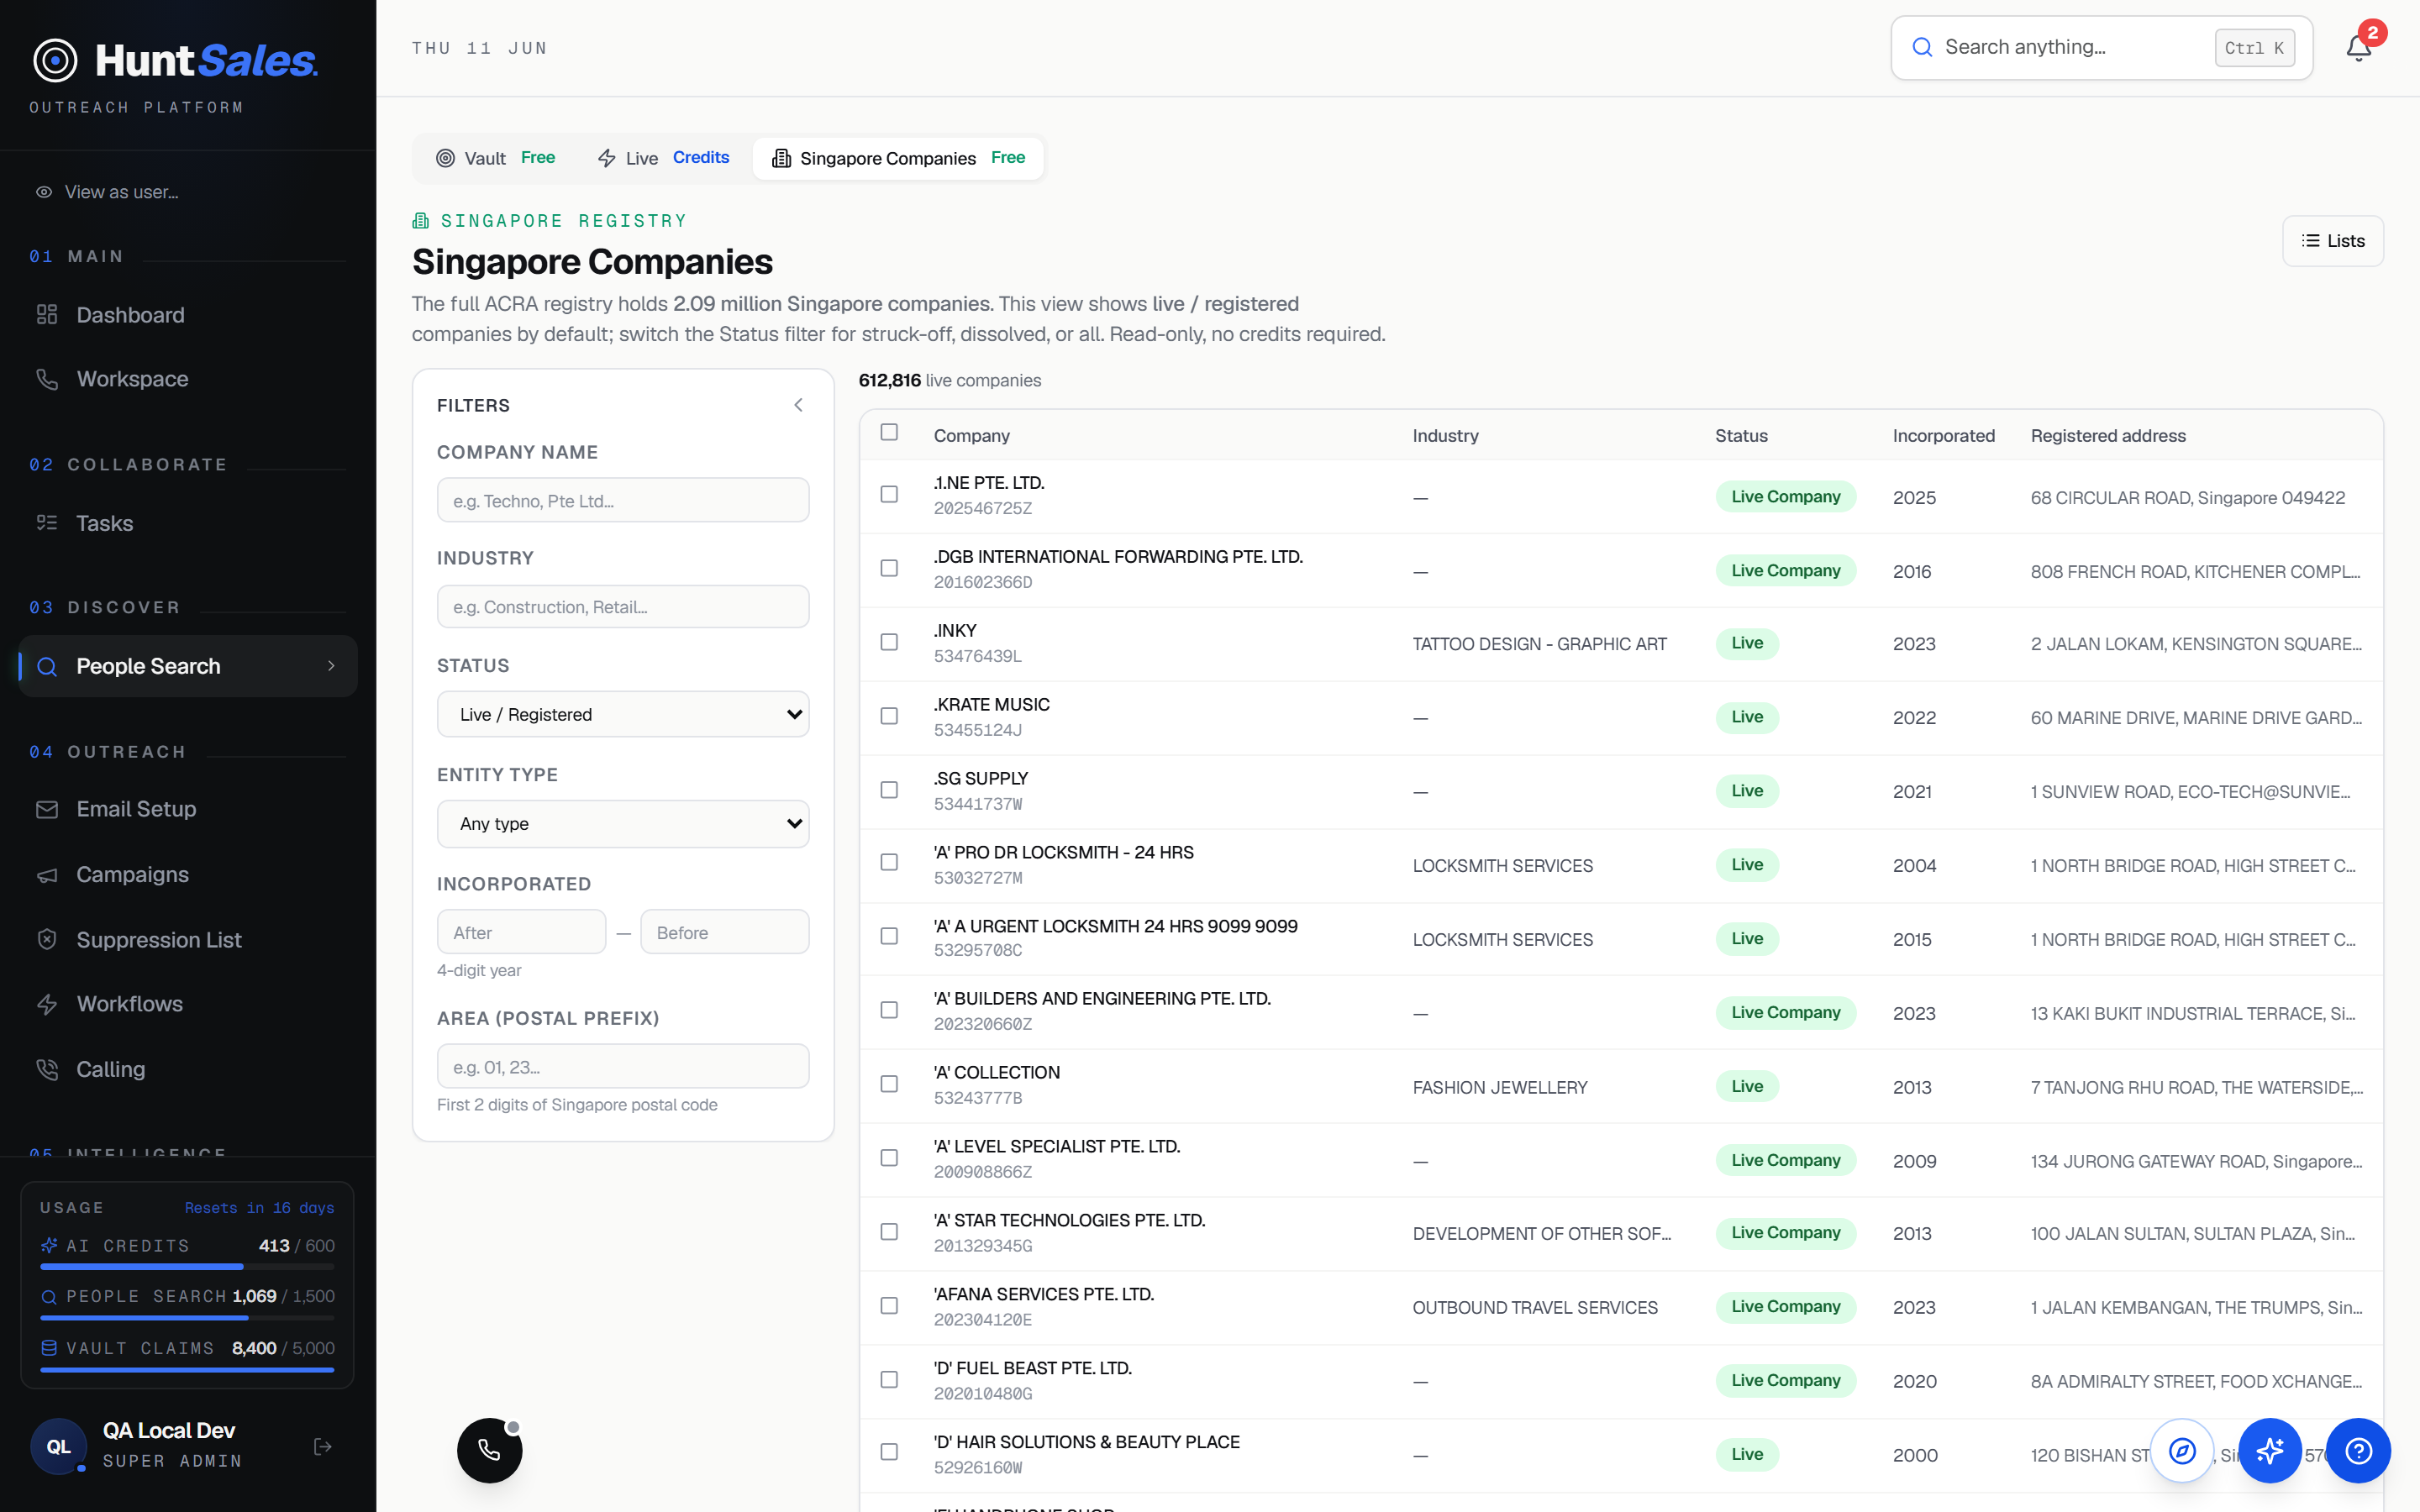Open the floating black phone dialer button

click(x=490, y=1450)
